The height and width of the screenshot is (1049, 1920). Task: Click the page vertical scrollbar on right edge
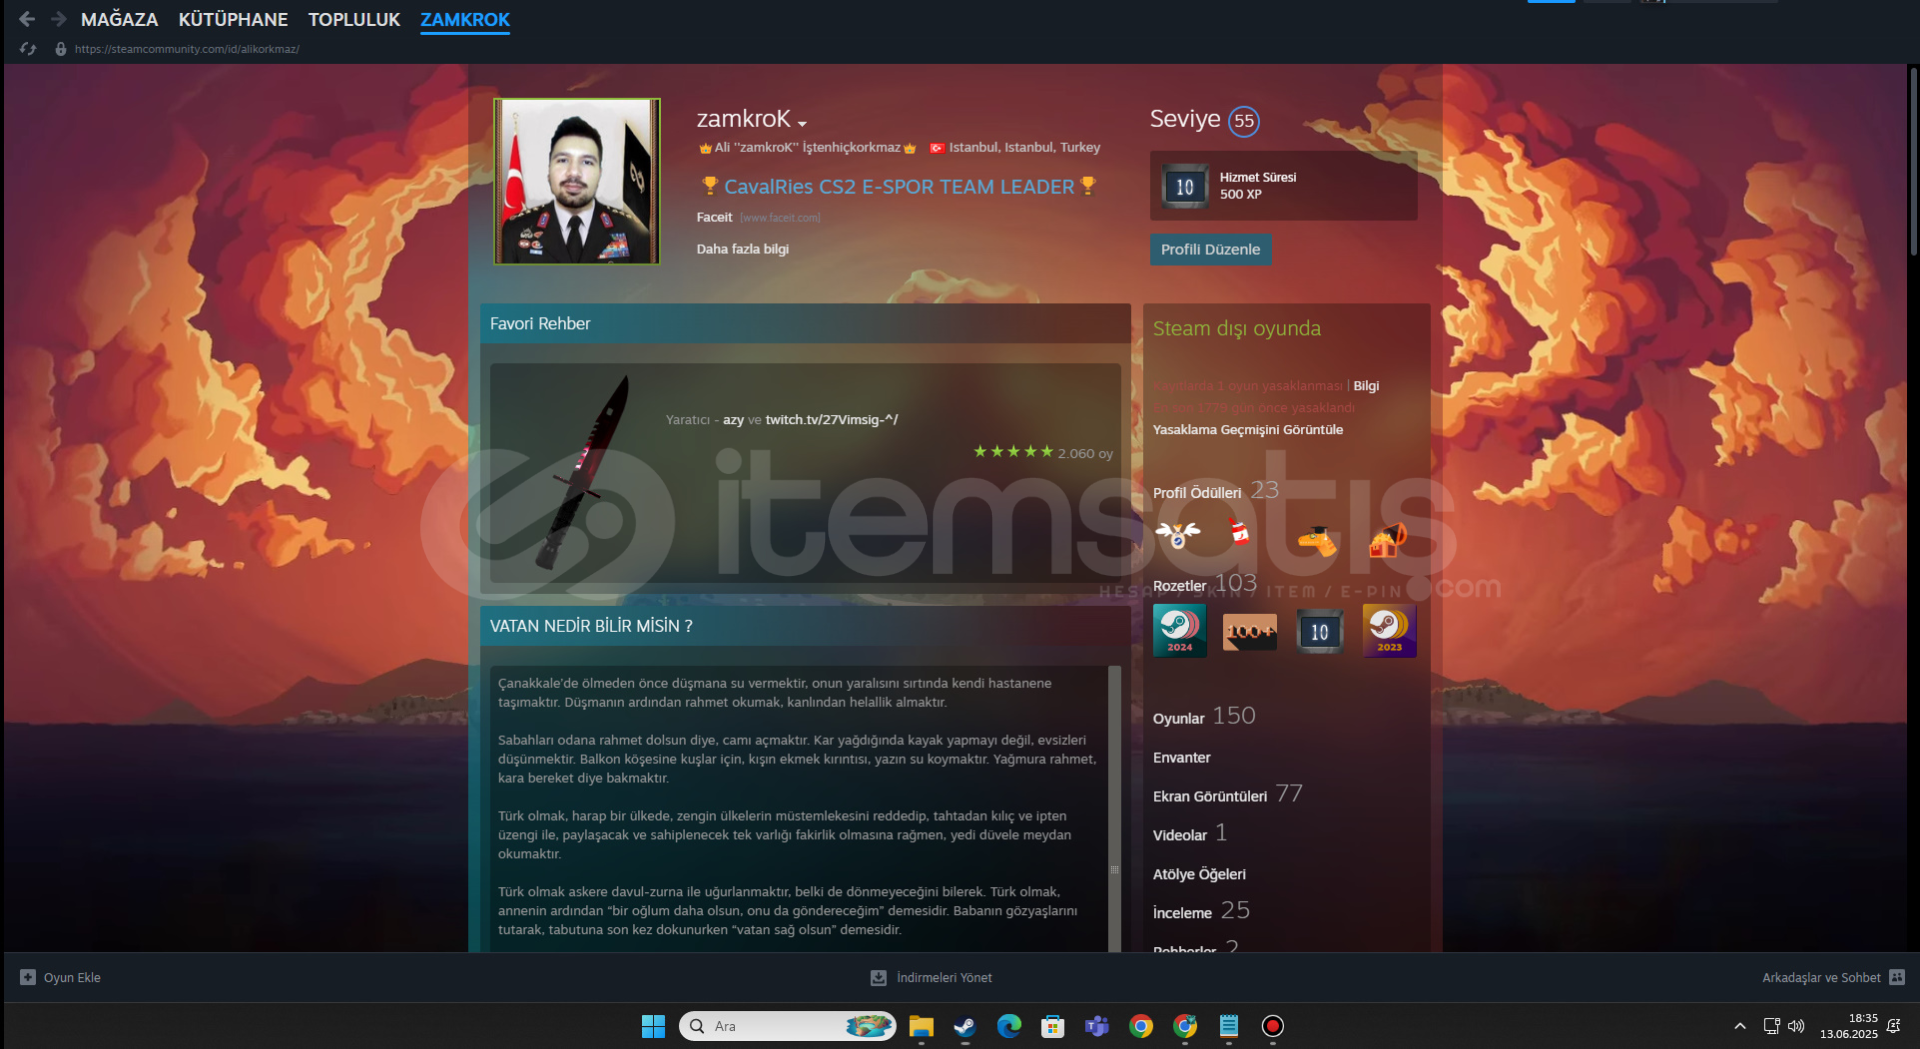1913,160
